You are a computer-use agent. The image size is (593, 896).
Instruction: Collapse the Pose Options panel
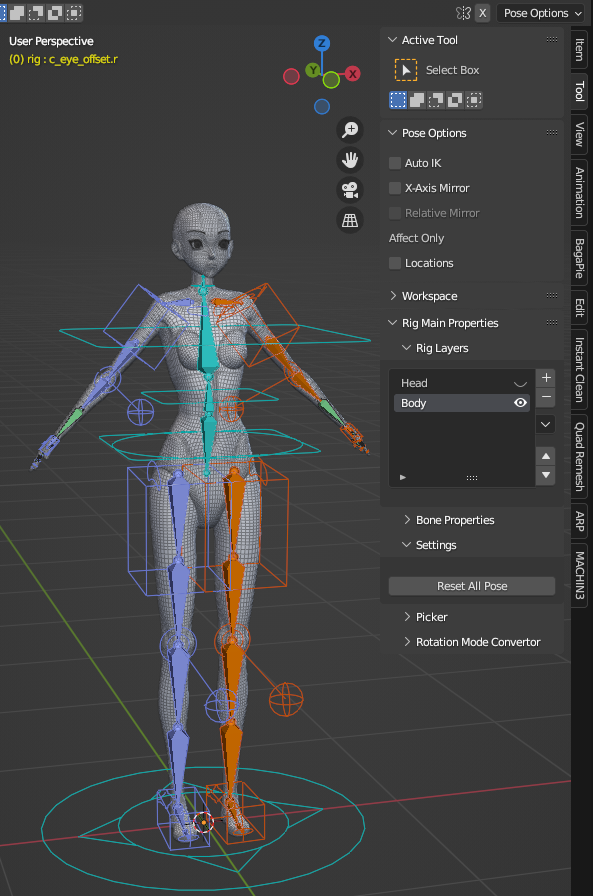click(392, 133)
